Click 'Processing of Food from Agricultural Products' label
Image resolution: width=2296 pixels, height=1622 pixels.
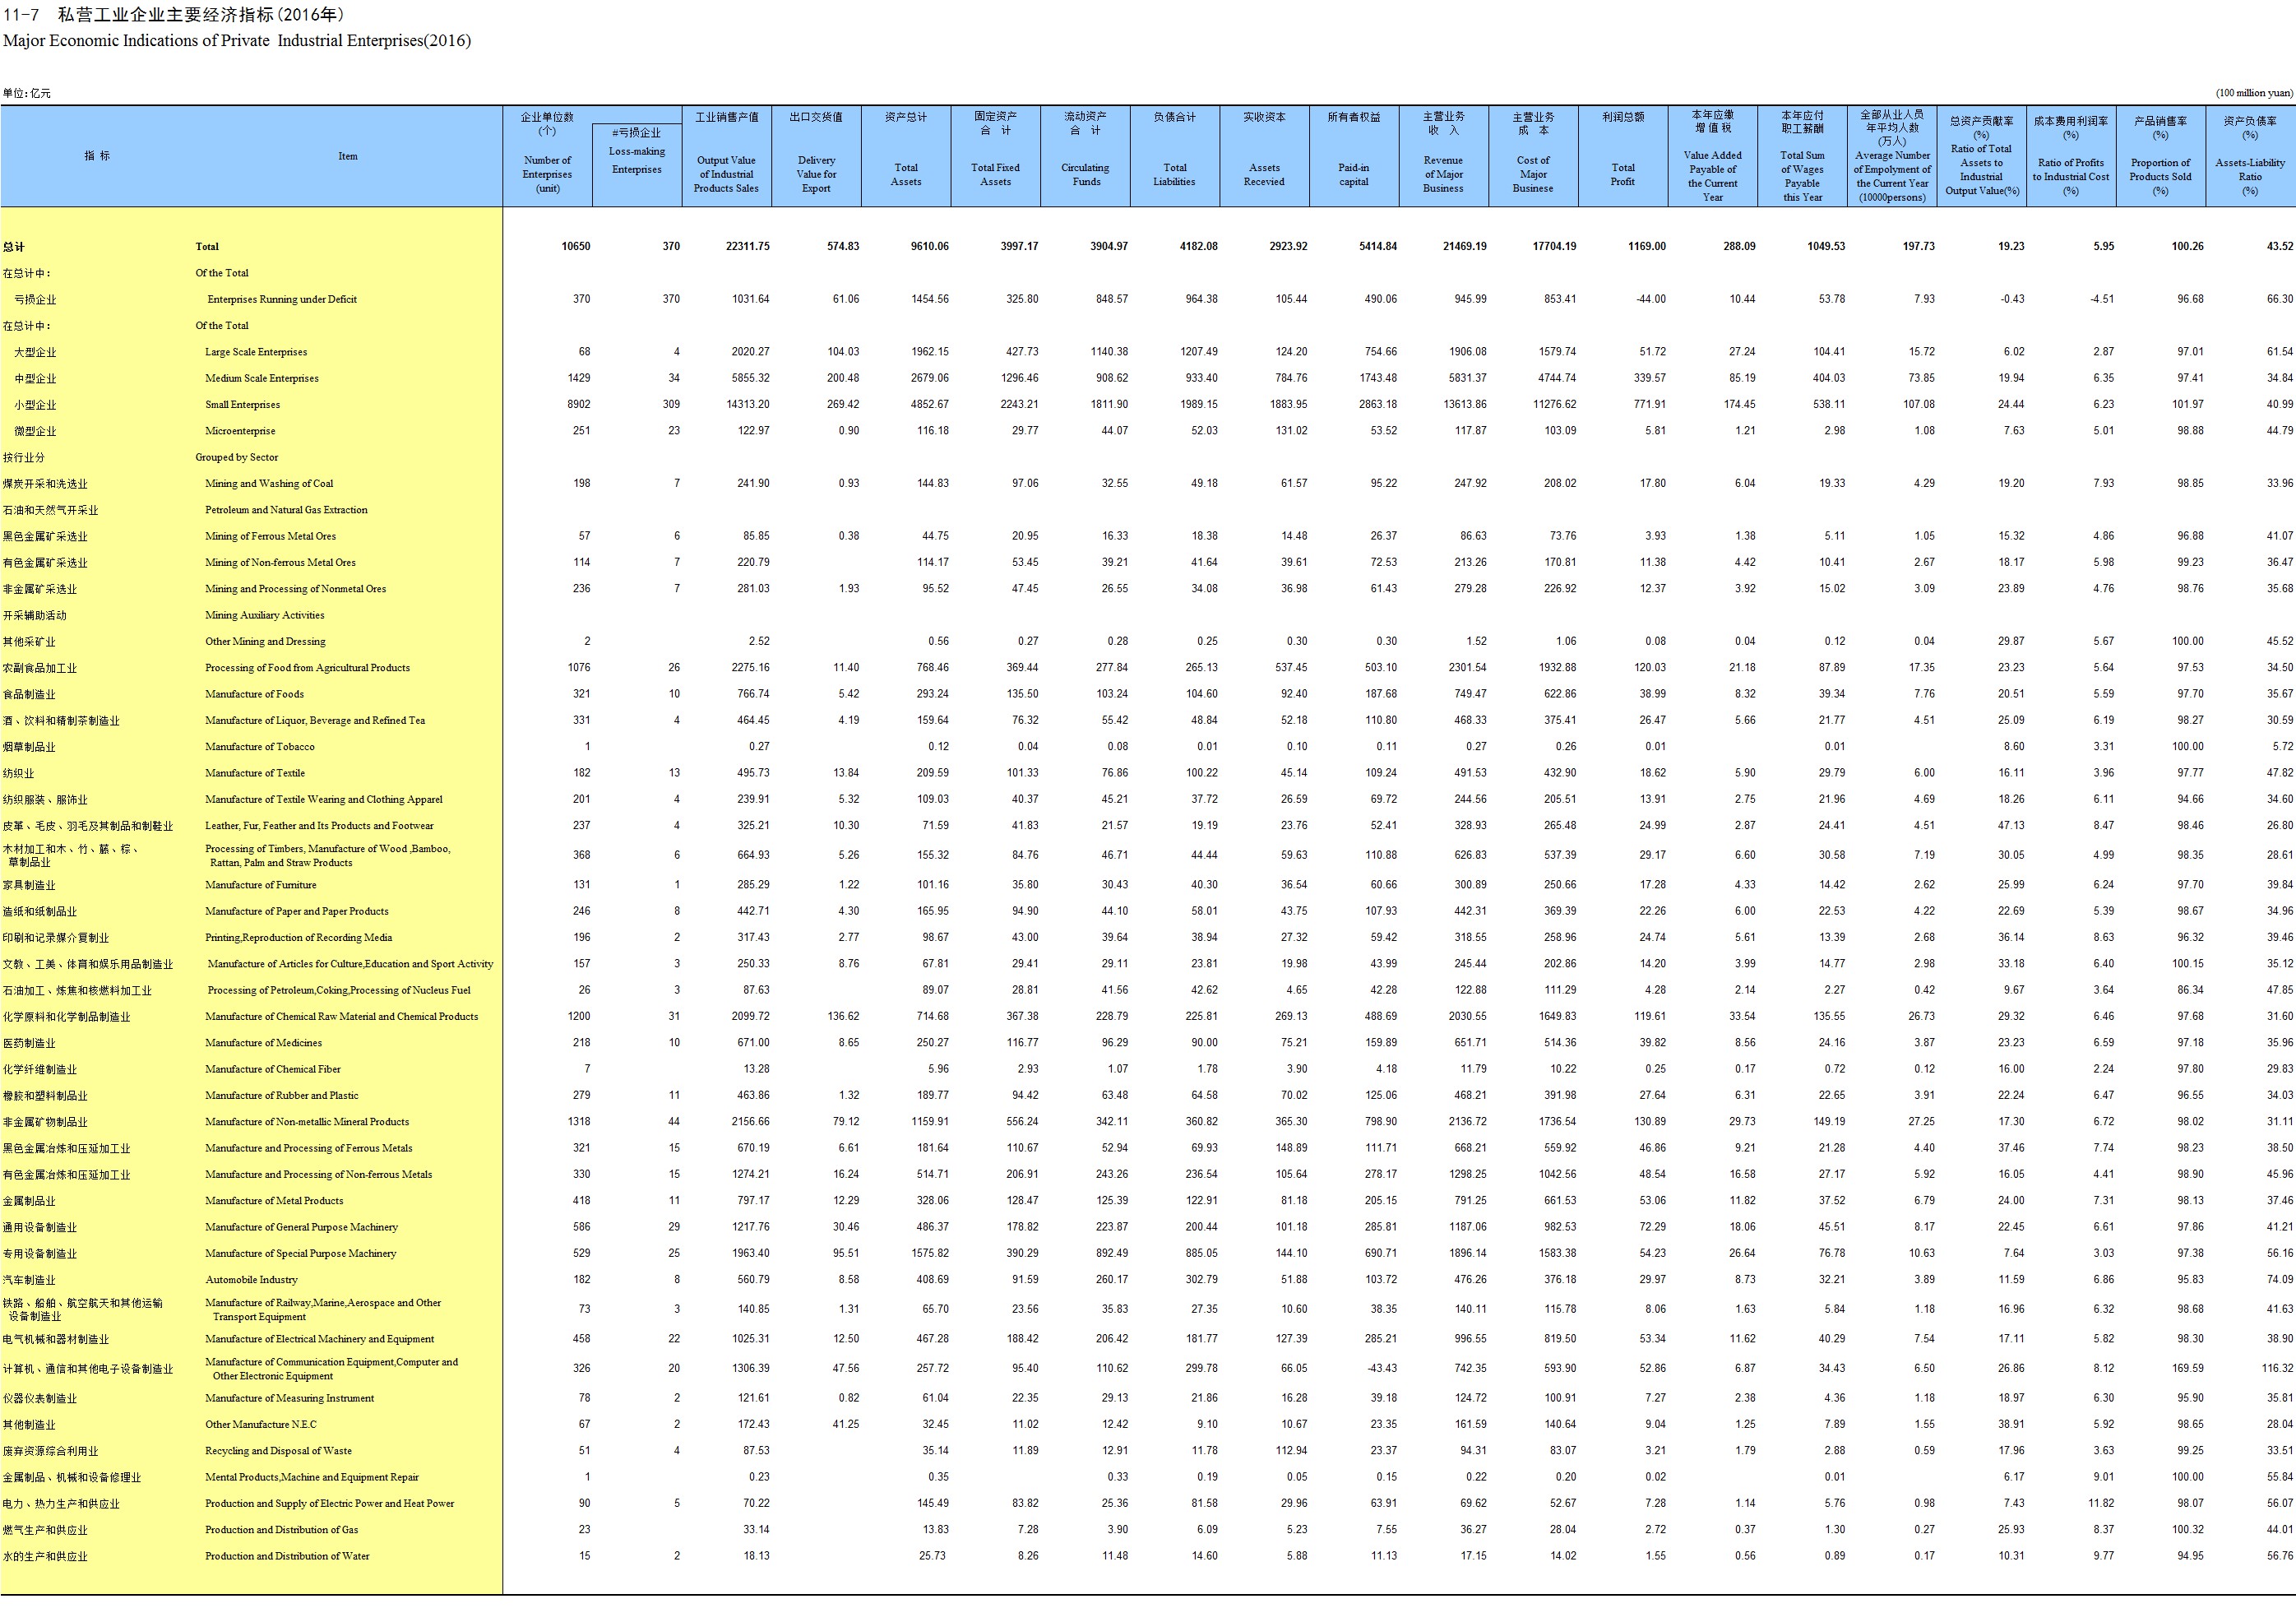pyautogui.click(x=308, y=668)
